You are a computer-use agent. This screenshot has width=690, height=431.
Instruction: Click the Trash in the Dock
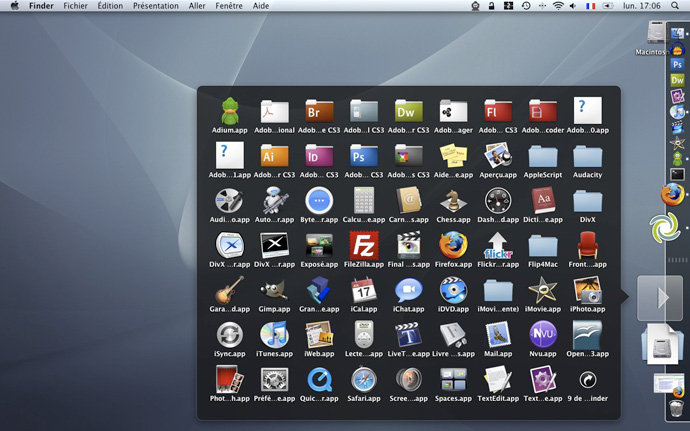coord(676,408)
